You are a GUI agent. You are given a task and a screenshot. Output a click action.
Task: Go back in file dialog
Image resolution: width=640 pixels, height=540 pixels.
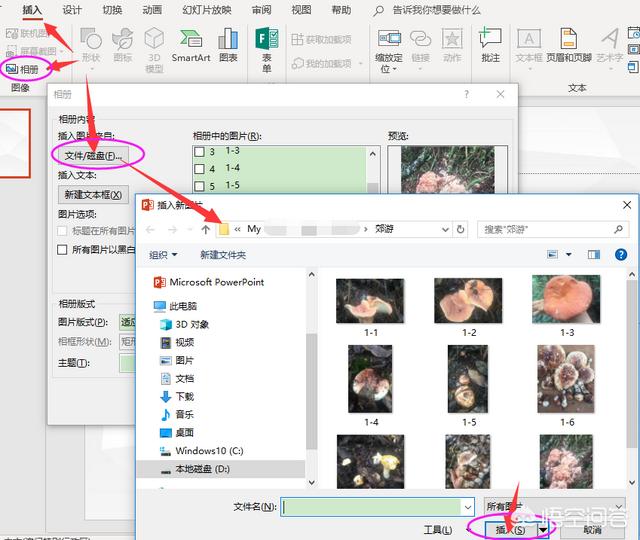(150, 229)
